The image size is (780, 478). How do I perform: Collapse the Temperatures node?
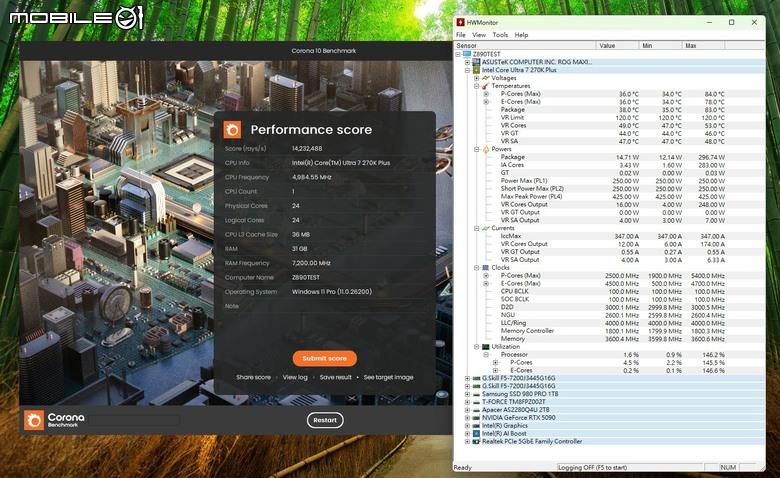point(476,86)
